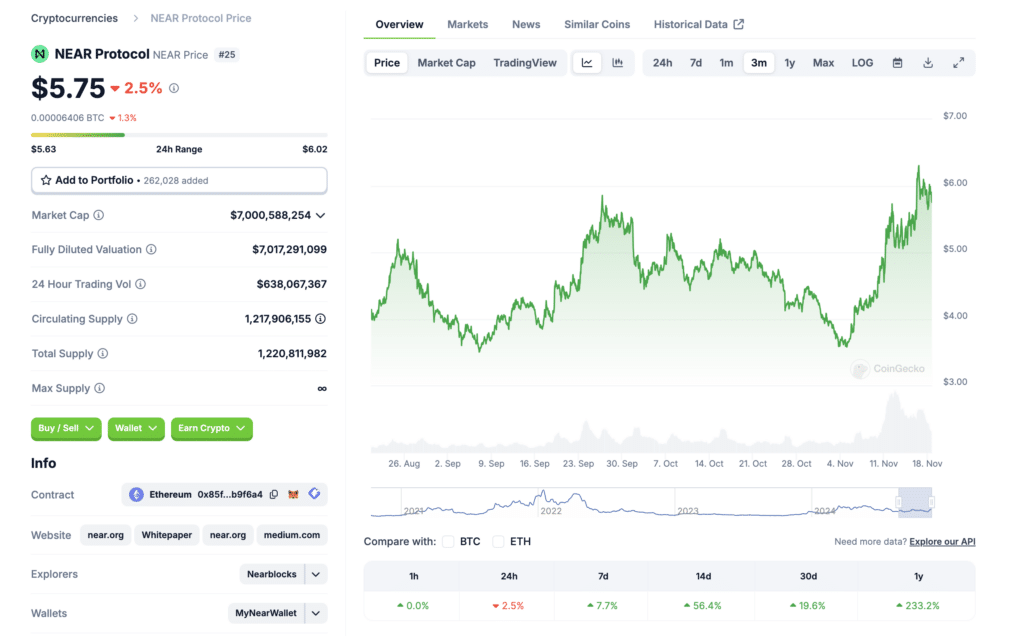Click the NEAR Protocol coin logo
The image size is (1024, 636).
[x=40, y=54]
